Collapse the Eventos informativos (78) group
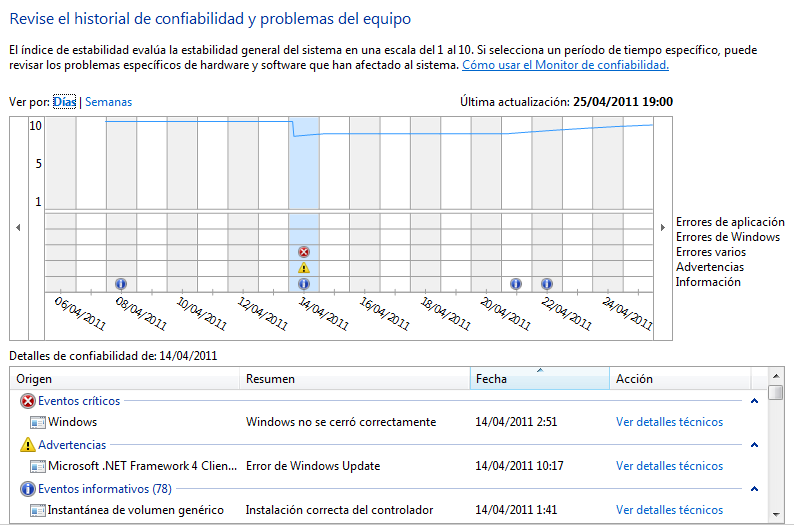794x525 pixels. click(x=754, y=489)
